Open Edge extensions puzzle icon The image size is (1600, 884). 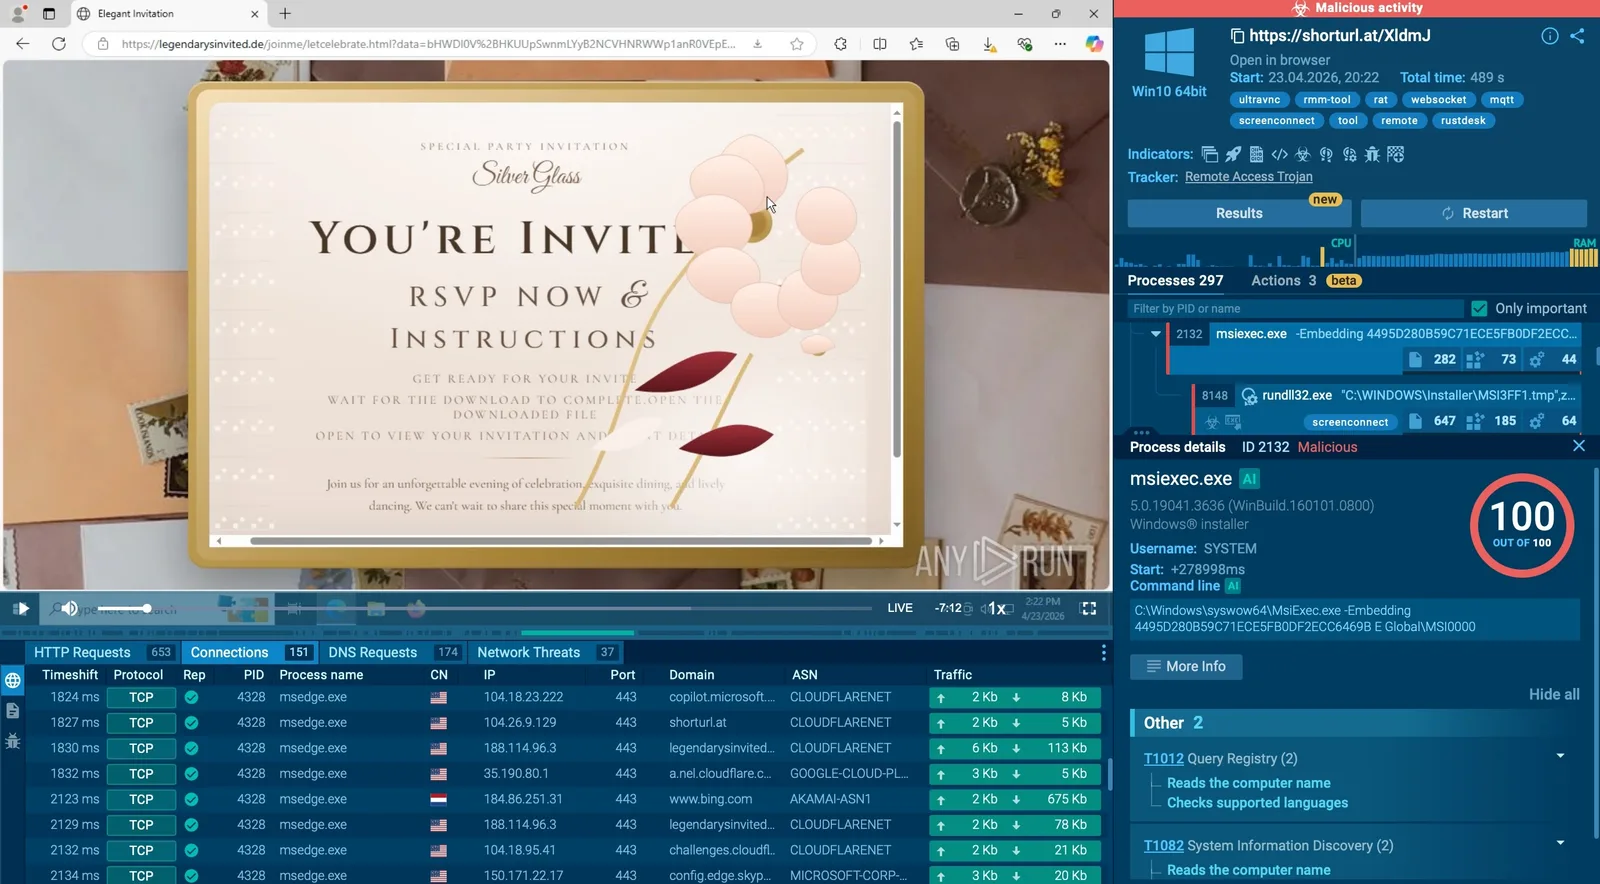tap(840, 44)
